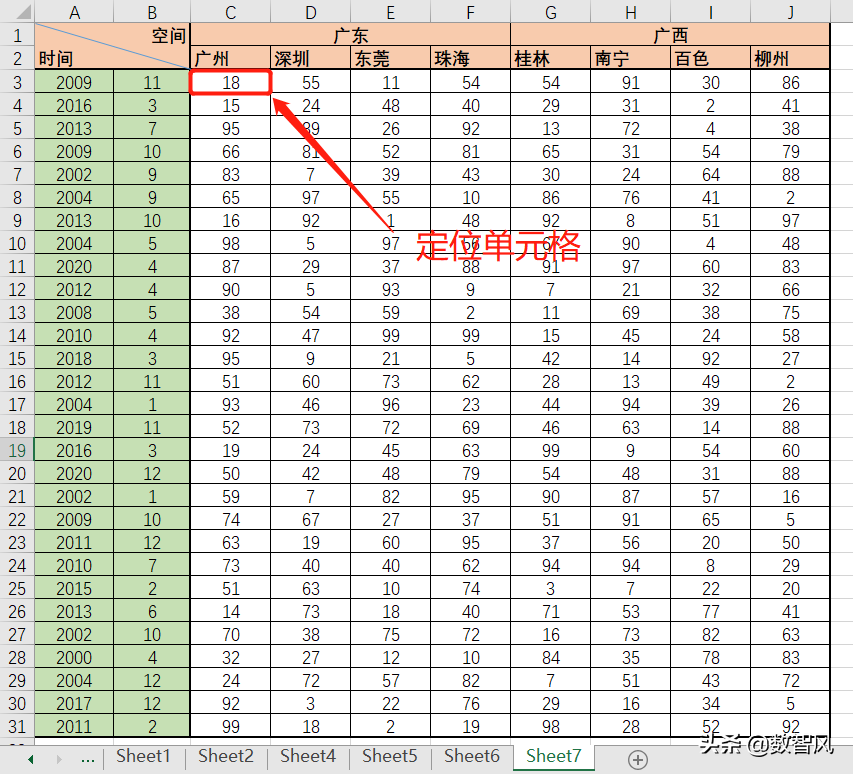
Task: Select row 1 header
Action: tap(17, 35)
